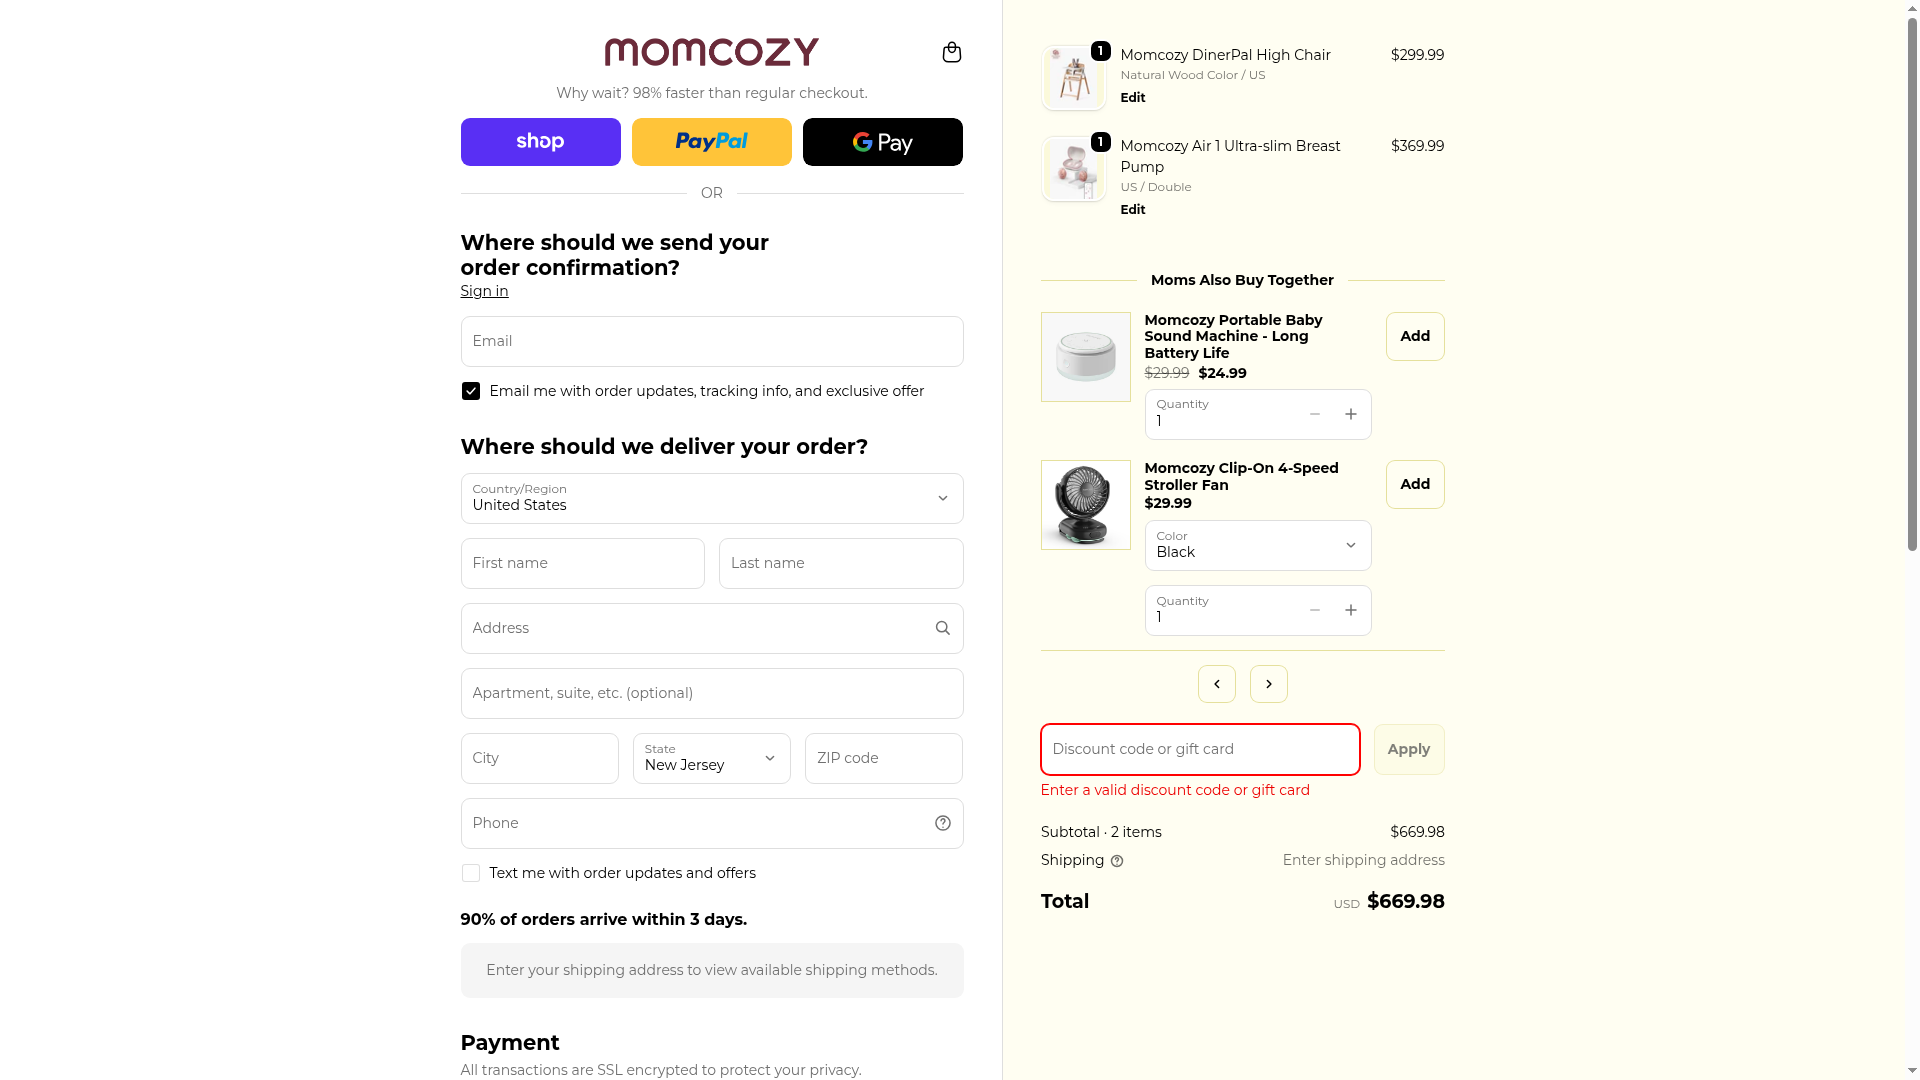
Task: Uncheck email order updates checkbox
Action: [471, 391]
